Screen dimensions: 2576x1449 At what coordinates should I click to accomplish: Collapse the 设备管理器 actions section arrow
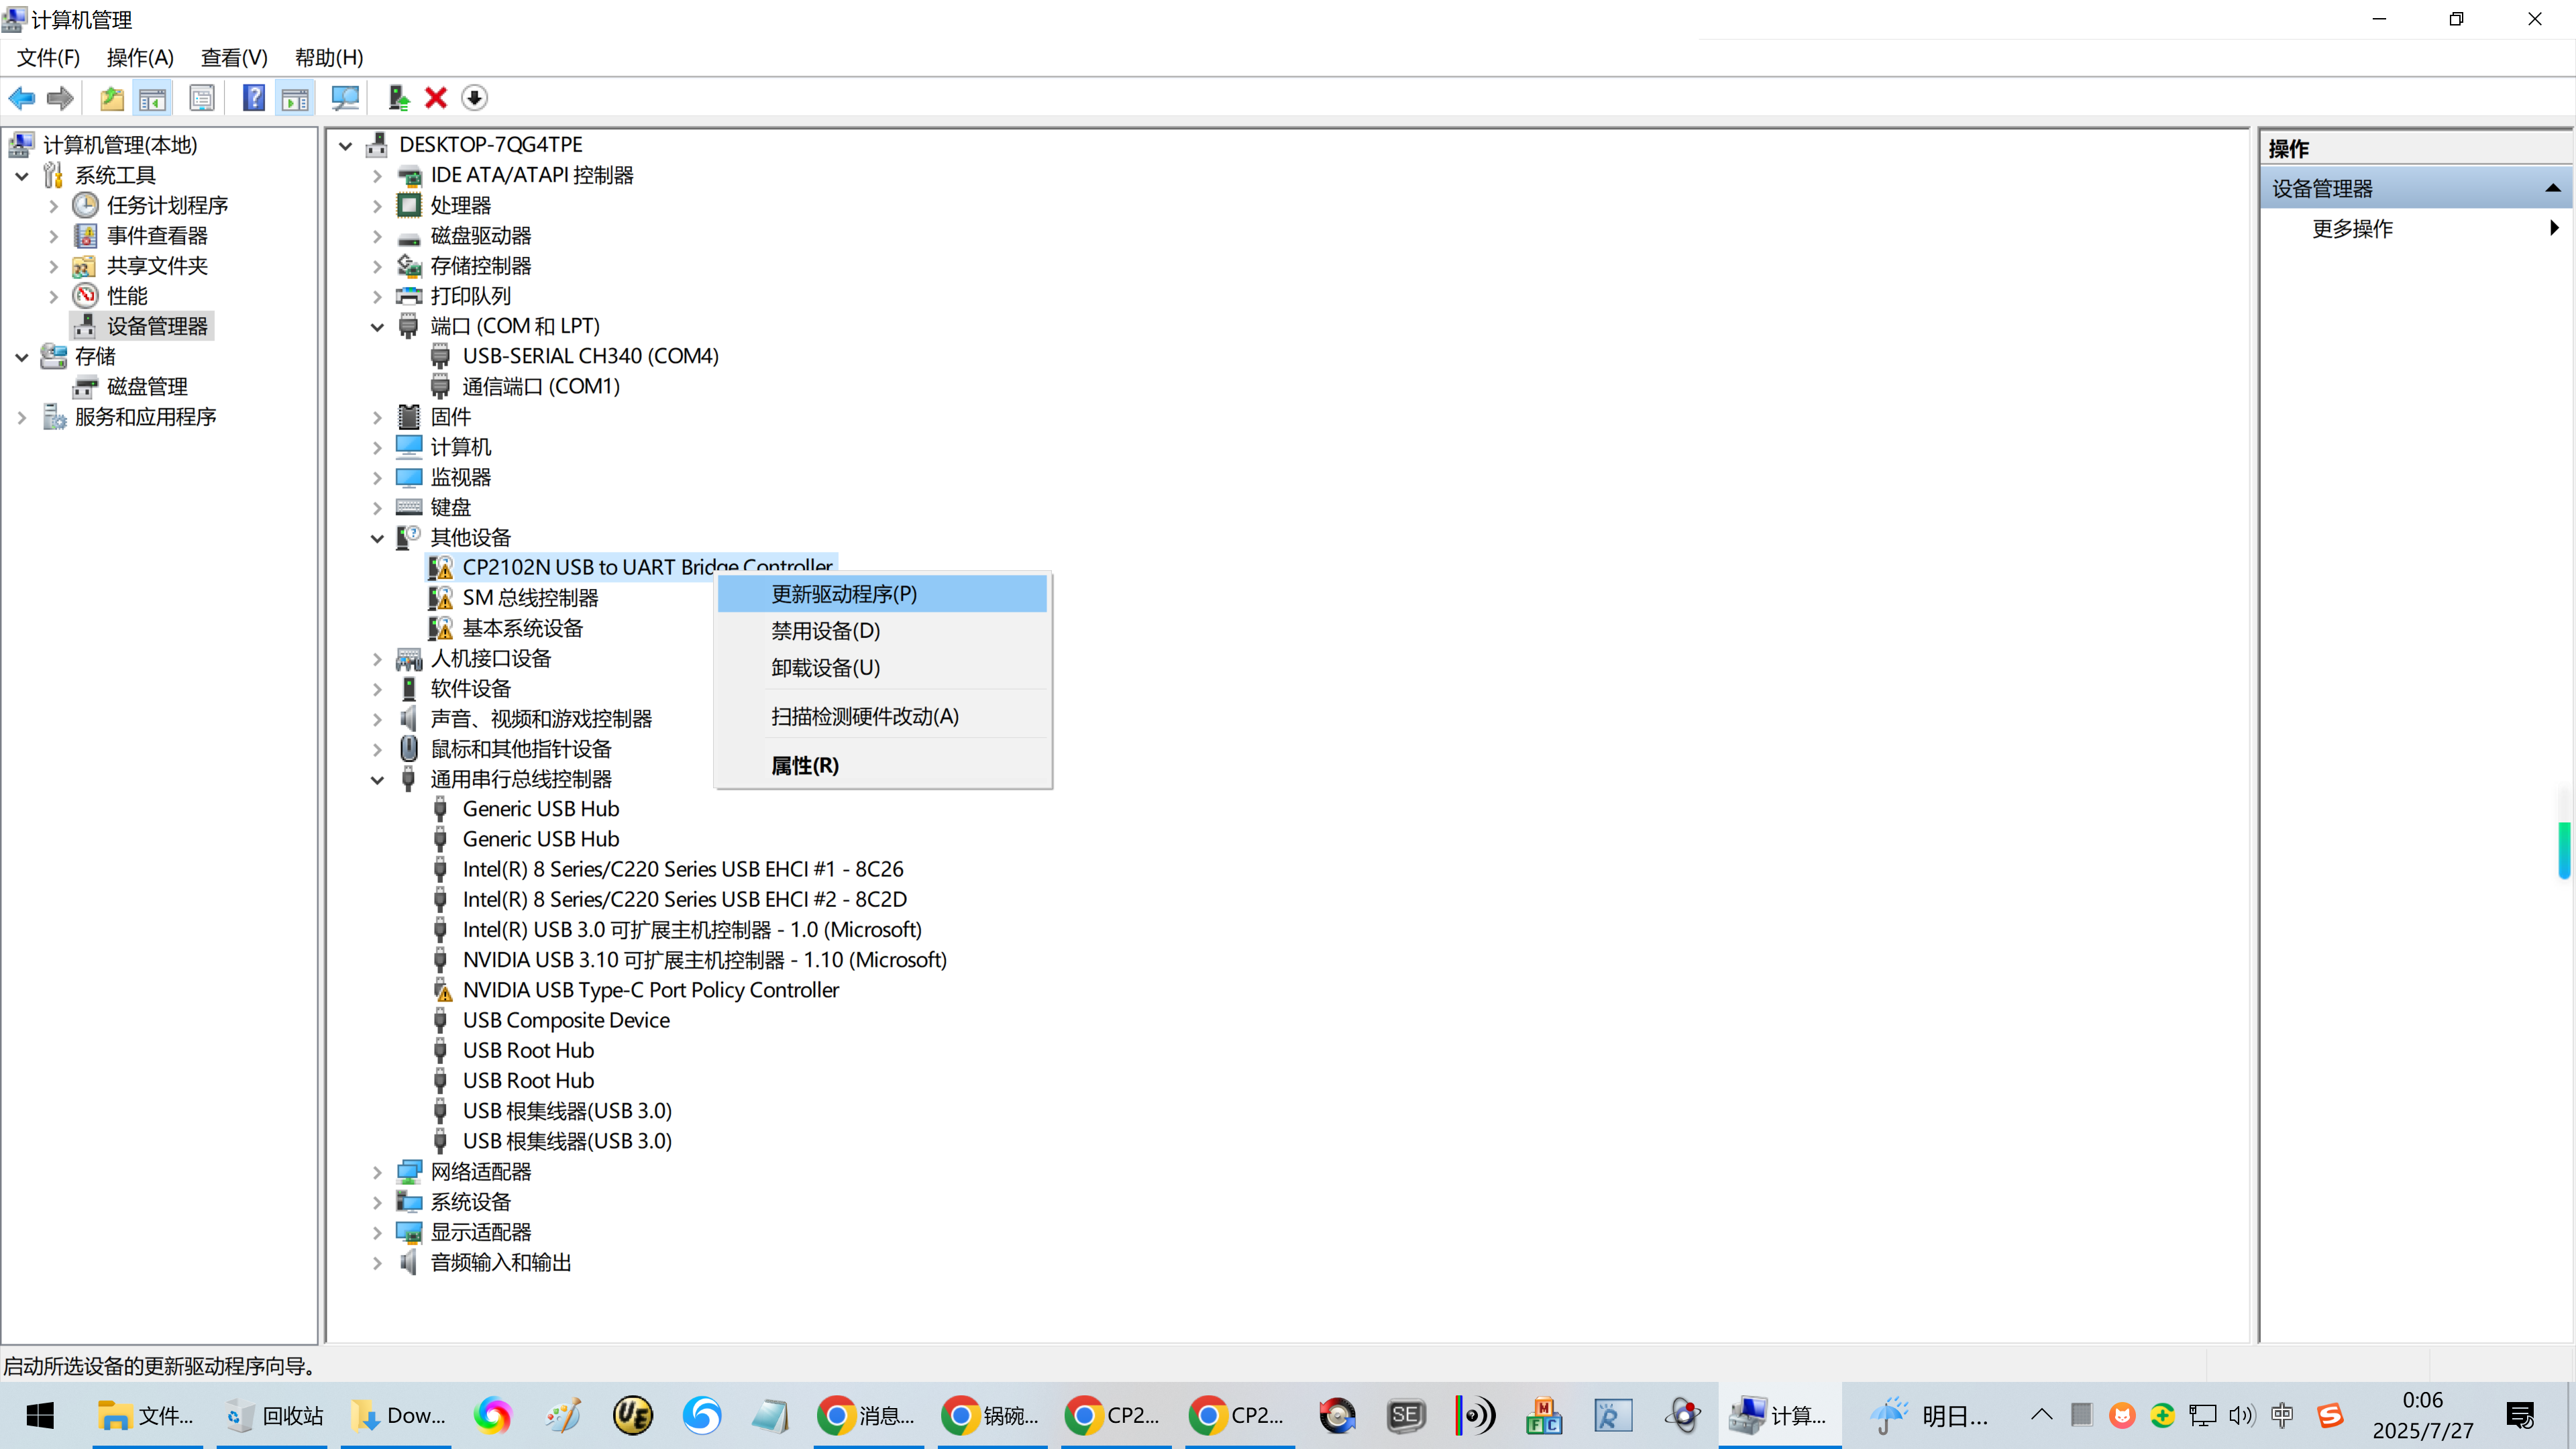point(2552,188)
